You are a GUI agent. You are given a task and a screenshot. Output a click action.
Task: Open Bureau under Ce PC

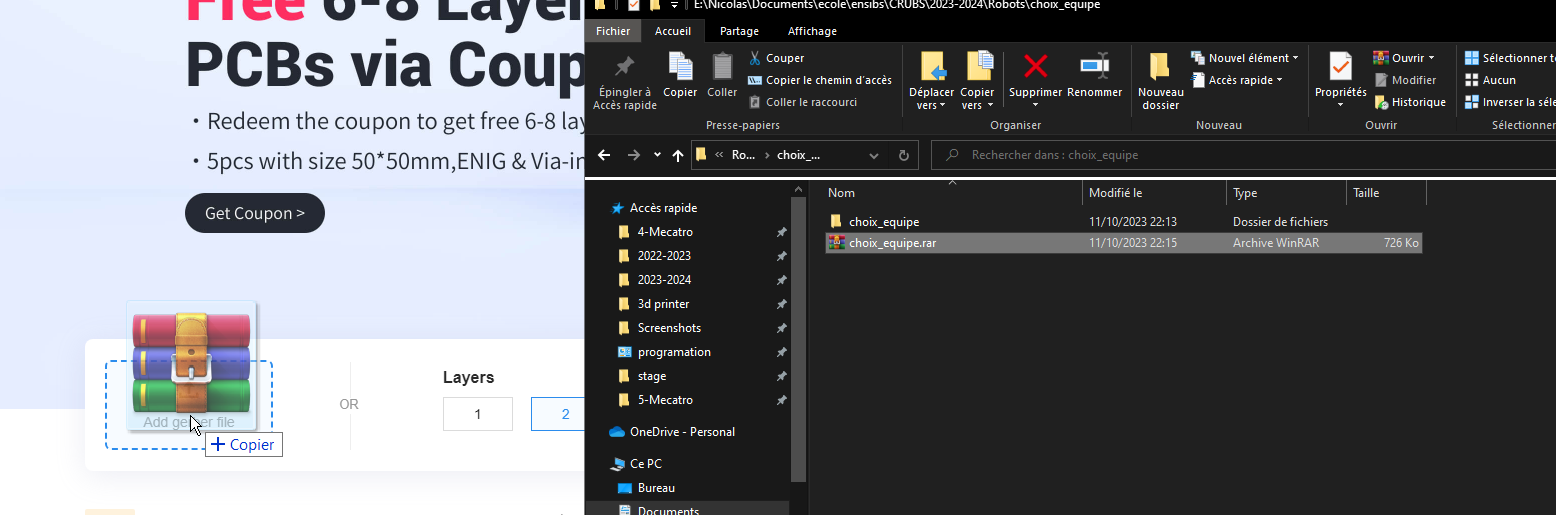[656, 488]
